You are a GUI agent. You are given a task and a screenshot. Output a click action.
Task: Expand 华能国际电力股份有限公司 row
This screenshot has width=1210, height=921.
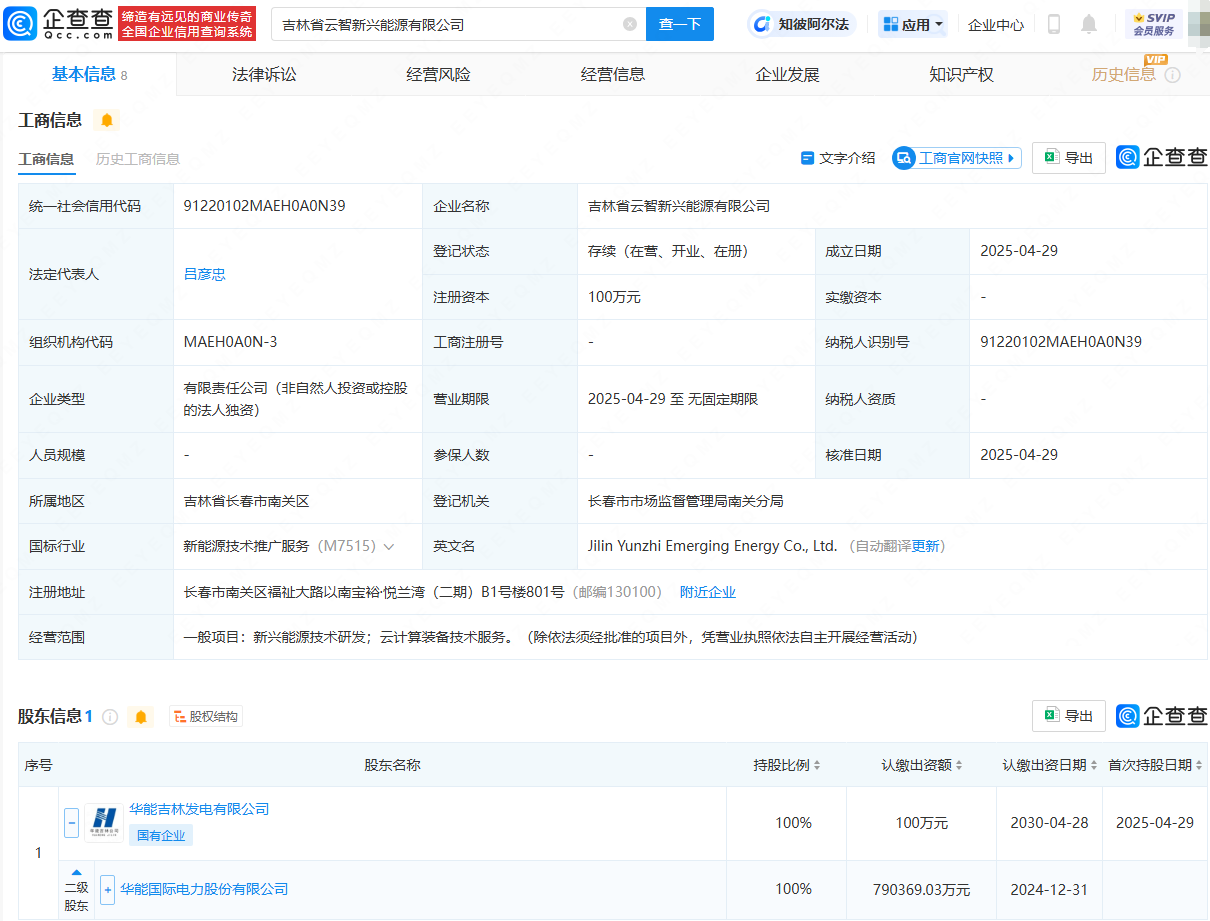click(x=108, y=889)
